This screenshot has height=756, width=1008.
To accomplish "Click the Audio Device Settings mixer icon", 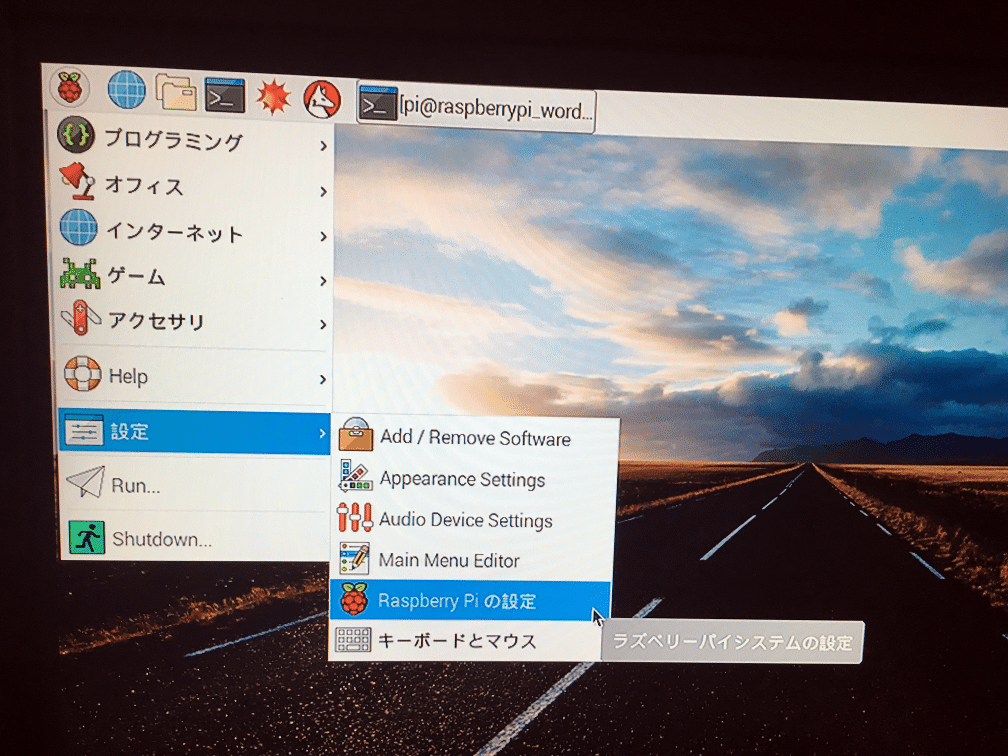I will click(355, 517).
